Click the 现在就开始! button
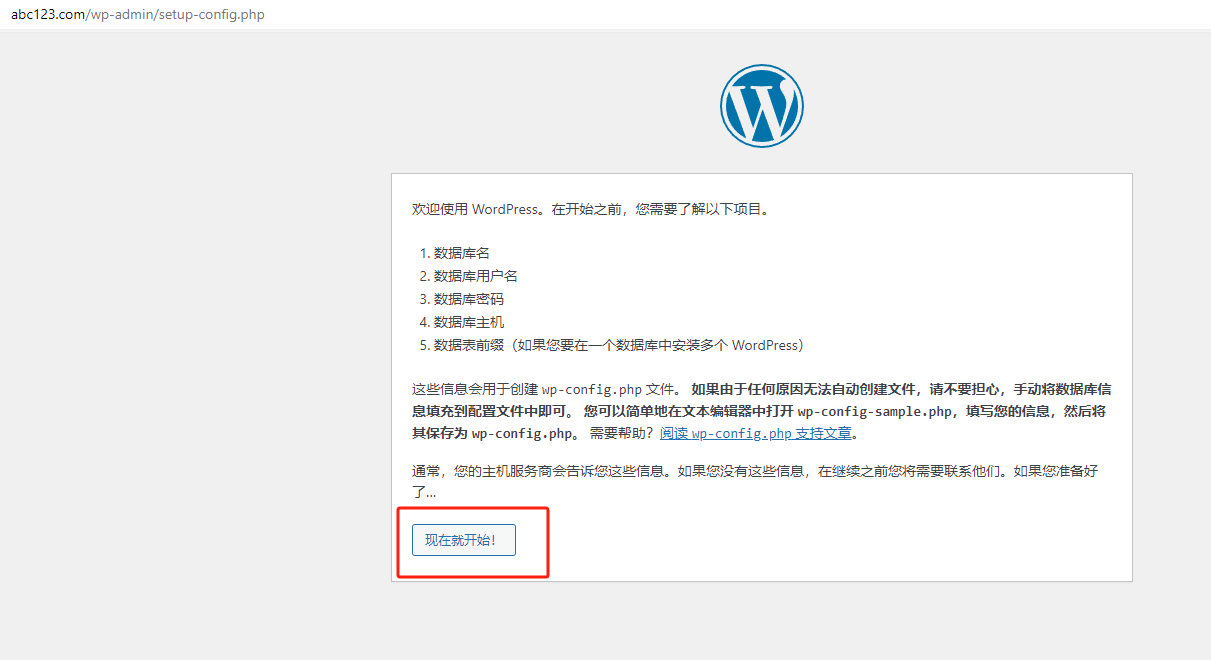The image size is (1211, 660). [x=464, y=540]
